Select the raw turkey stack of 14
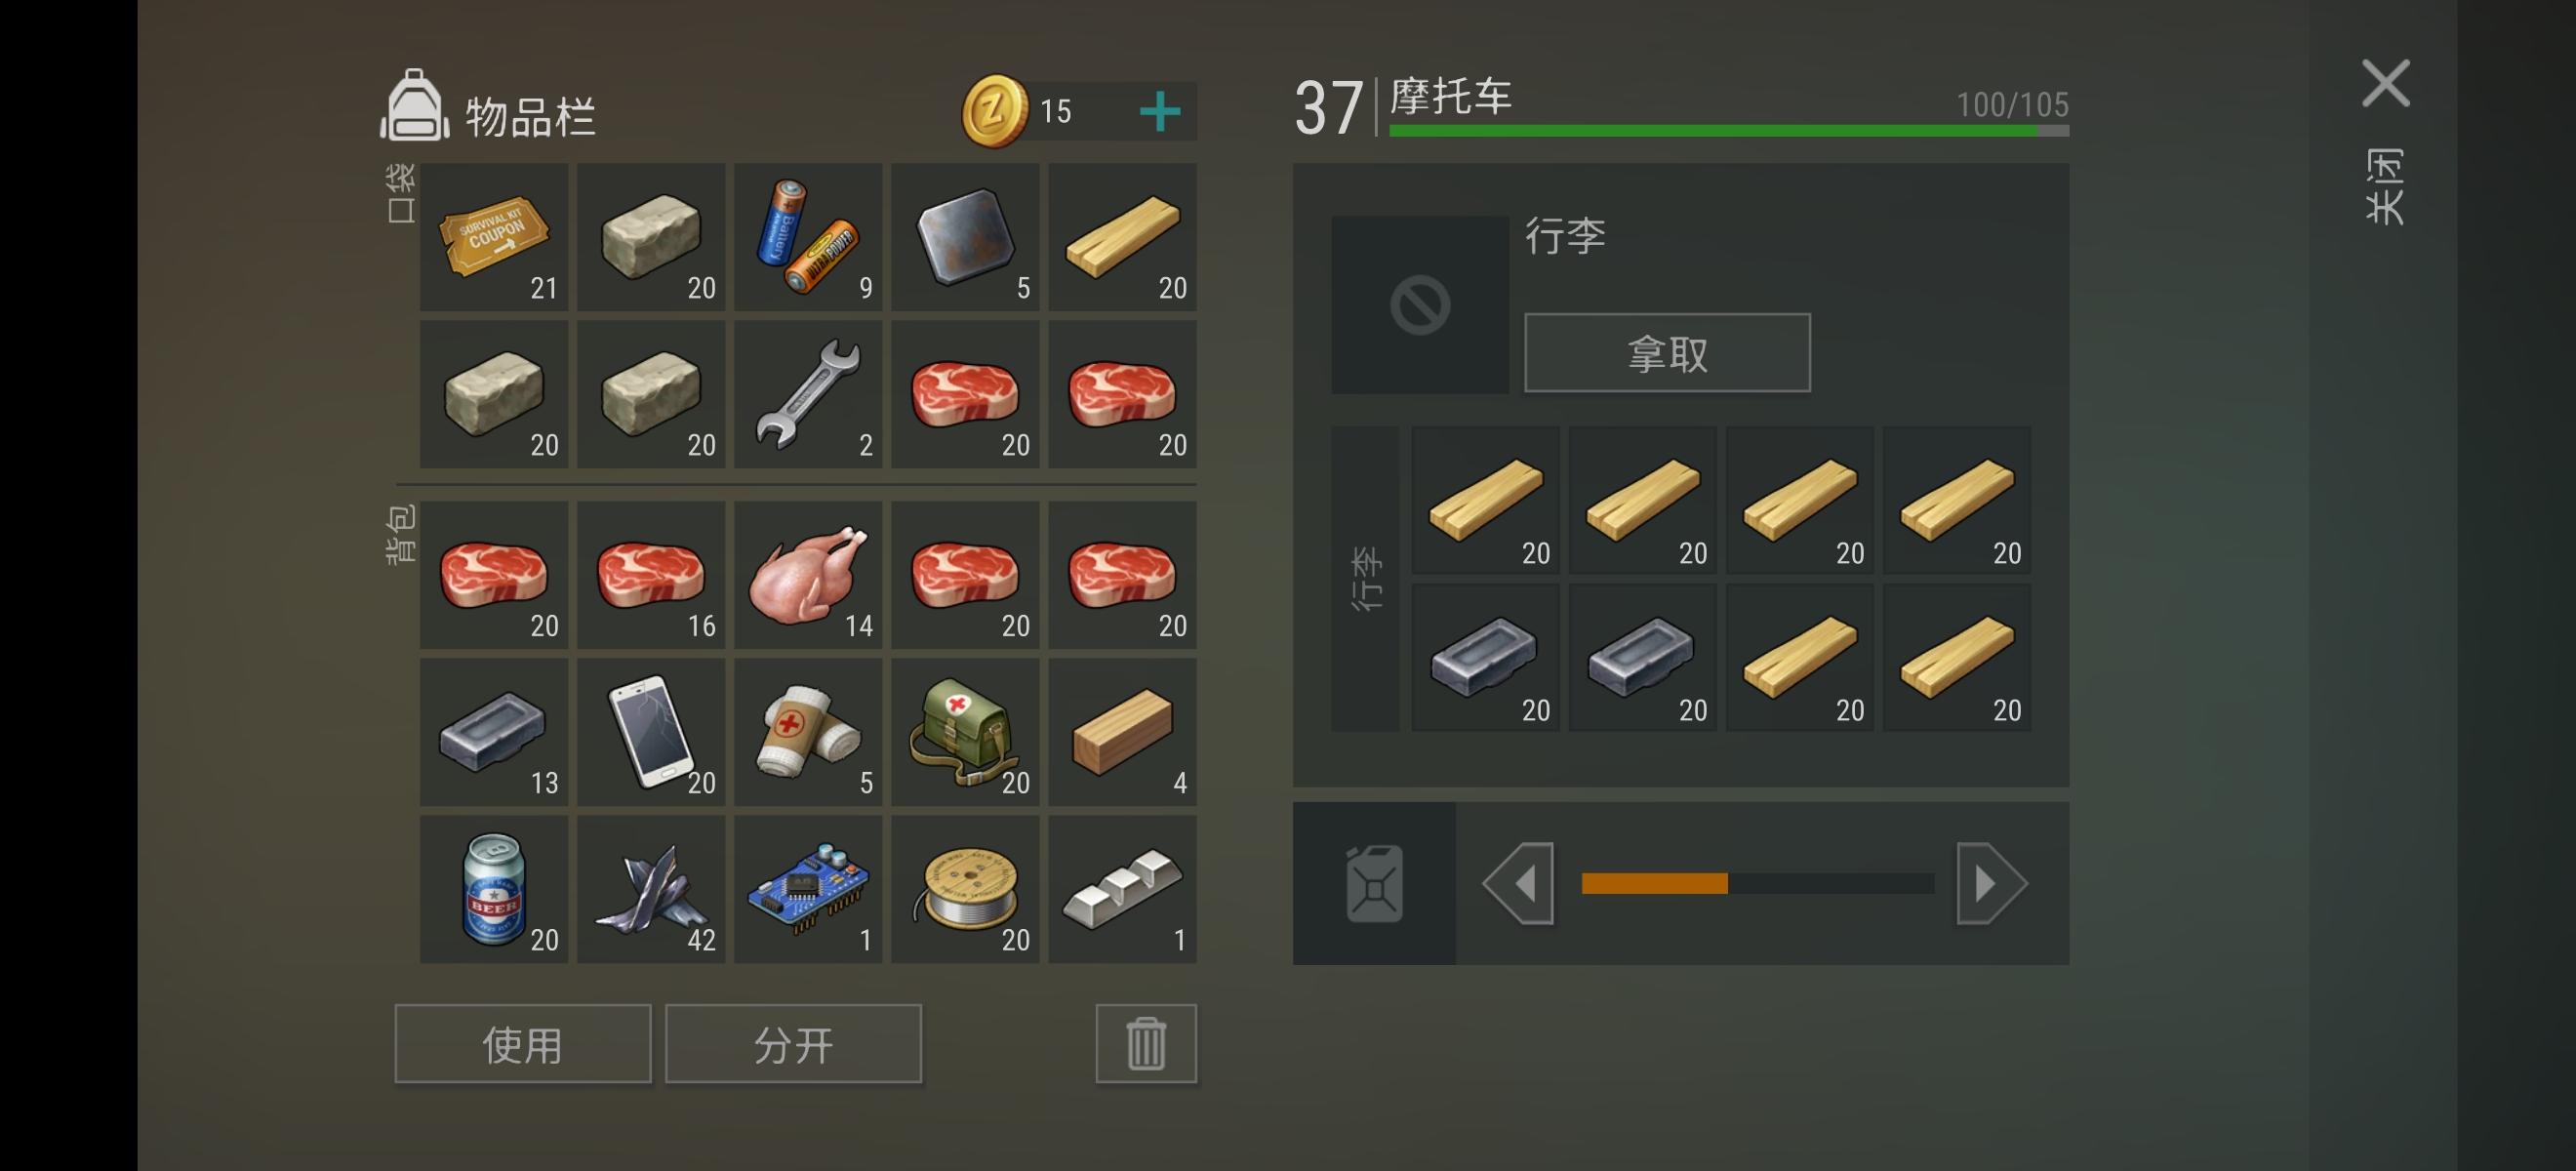 coord(808,575)
